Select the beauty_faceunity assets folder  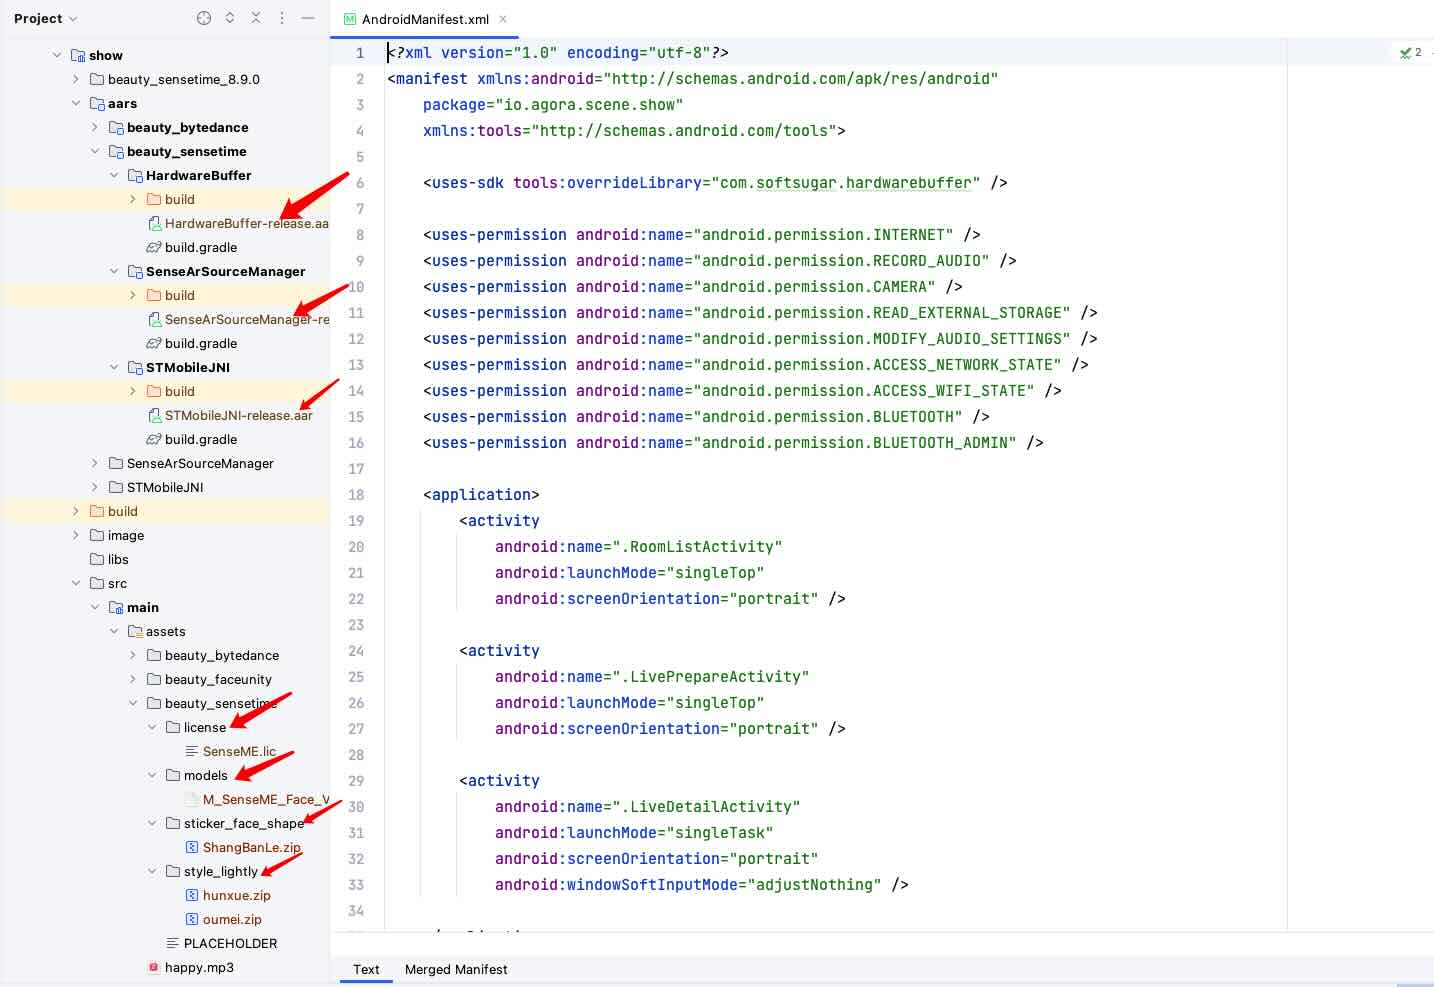[218, 679]
